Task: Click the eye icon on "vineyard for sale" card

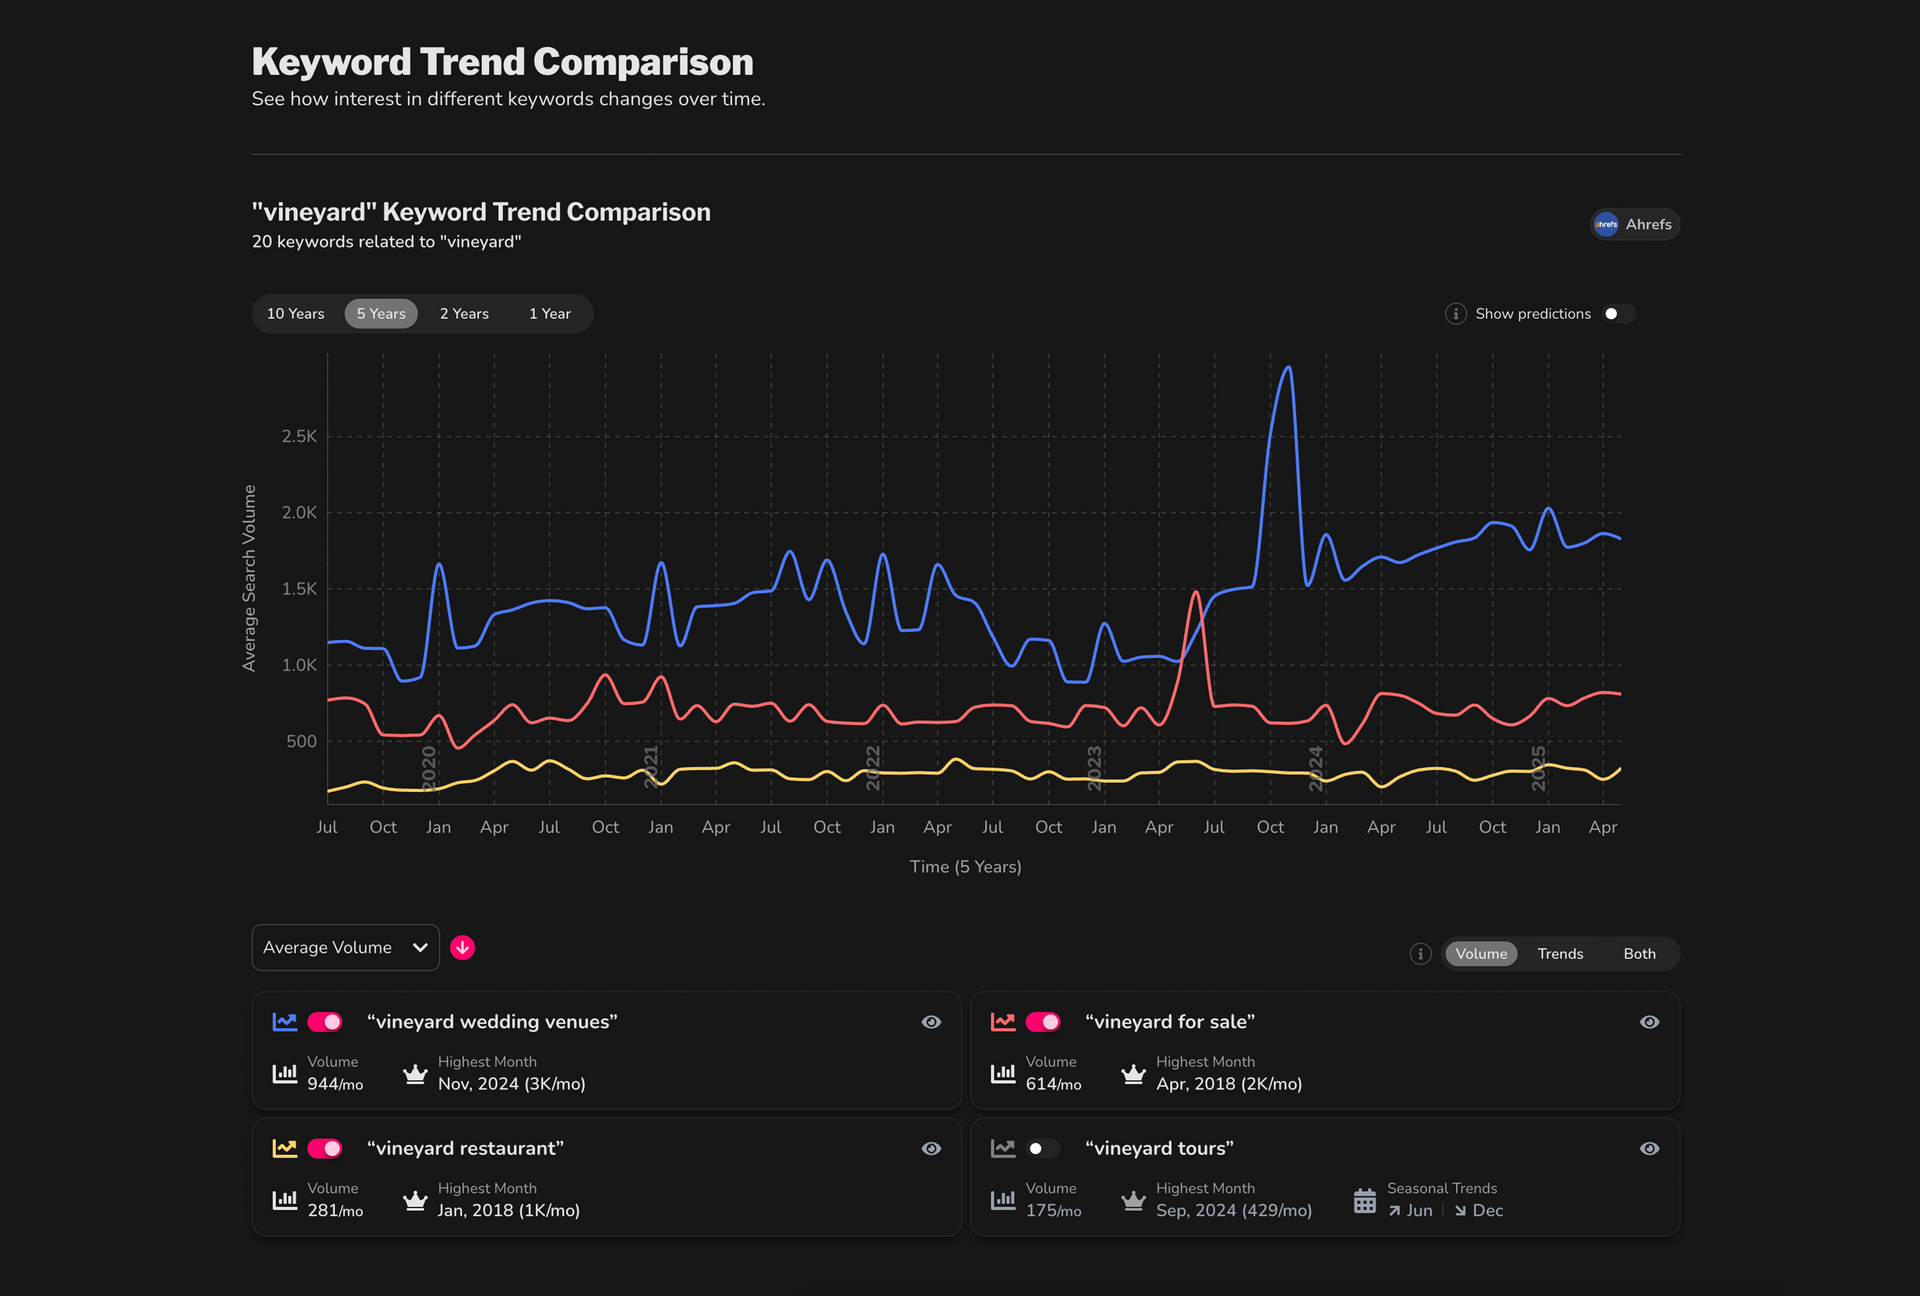Action: click(1649, 1021)
